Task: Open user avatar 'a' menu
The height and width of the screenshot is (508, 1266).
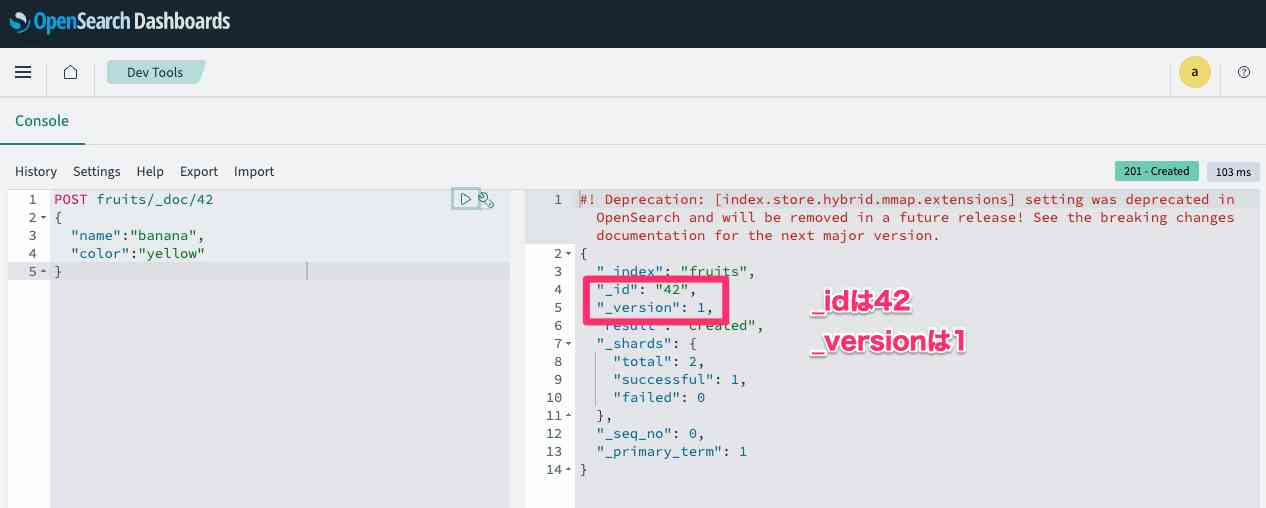Action: pyautogui.click(x=1195, y=72)
